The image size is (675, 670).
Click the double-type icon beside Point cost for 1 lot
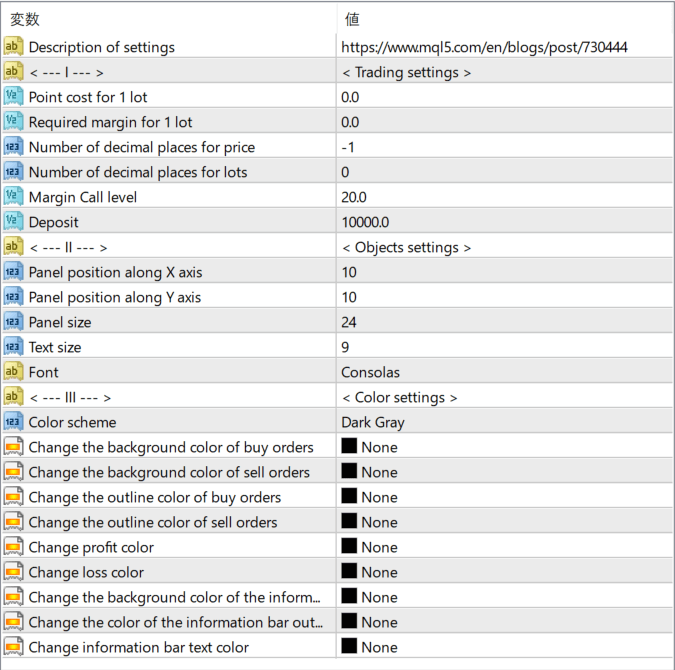13,97
